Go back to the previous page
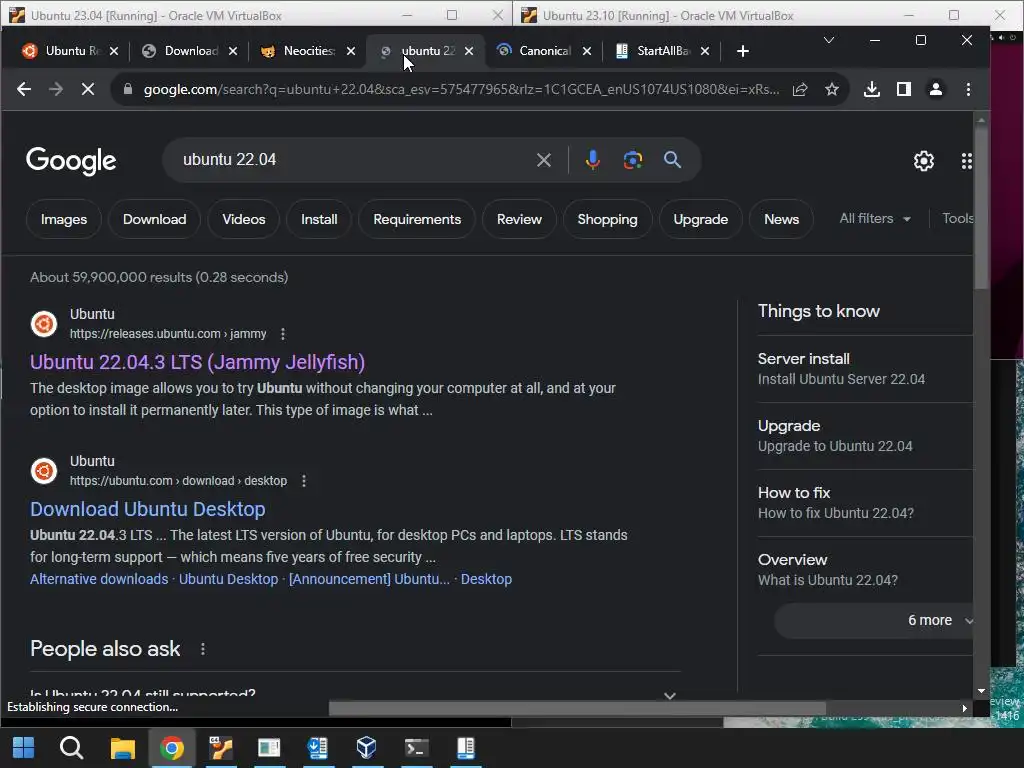Screen dimensions: 1024x768 [x=24, y=89]
